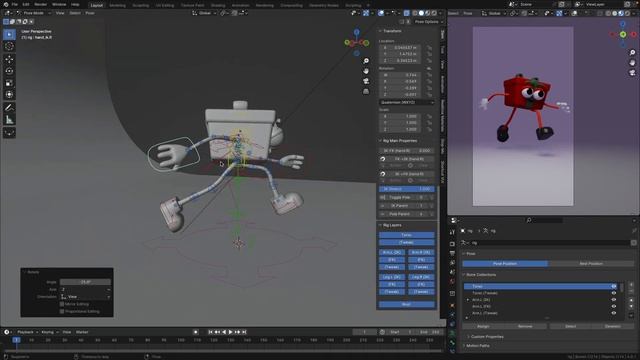The height and width of the screenshot is (360, 640).
Task: Open the Tool properties tab icon
Action: (x=452, y=232)
